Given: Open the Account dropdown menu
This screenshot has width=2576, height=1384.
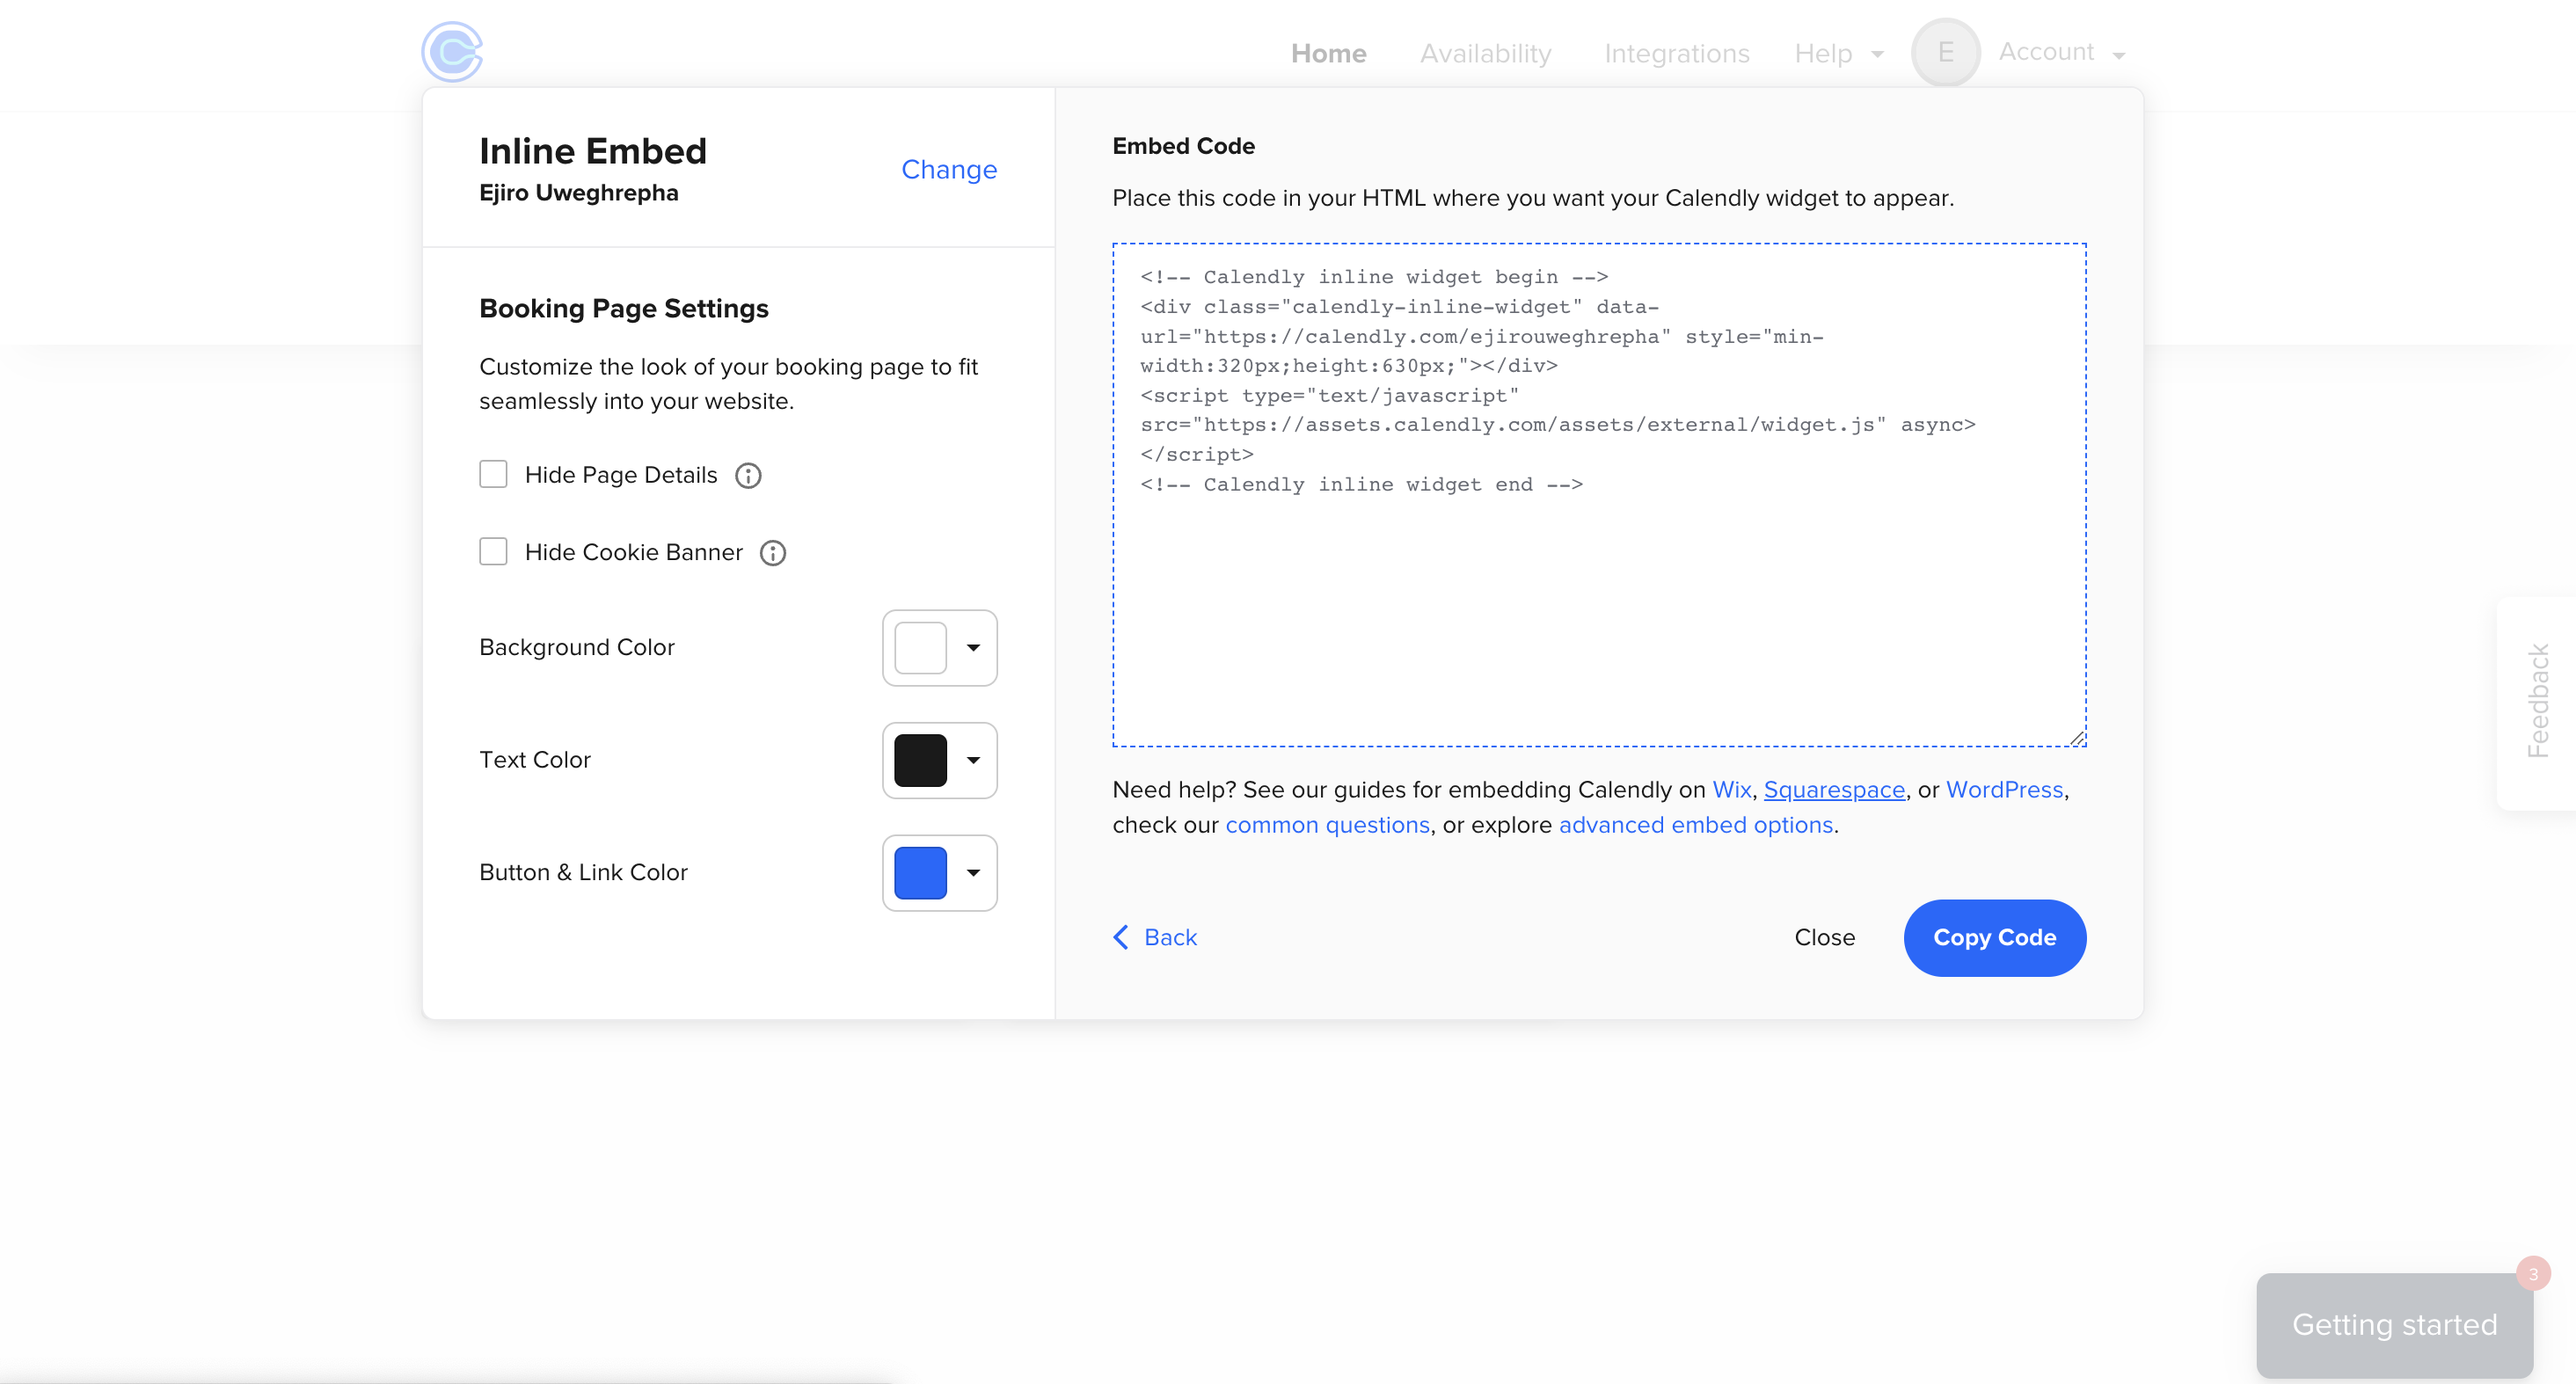Looking at the screenshot, I should 2061,52.
